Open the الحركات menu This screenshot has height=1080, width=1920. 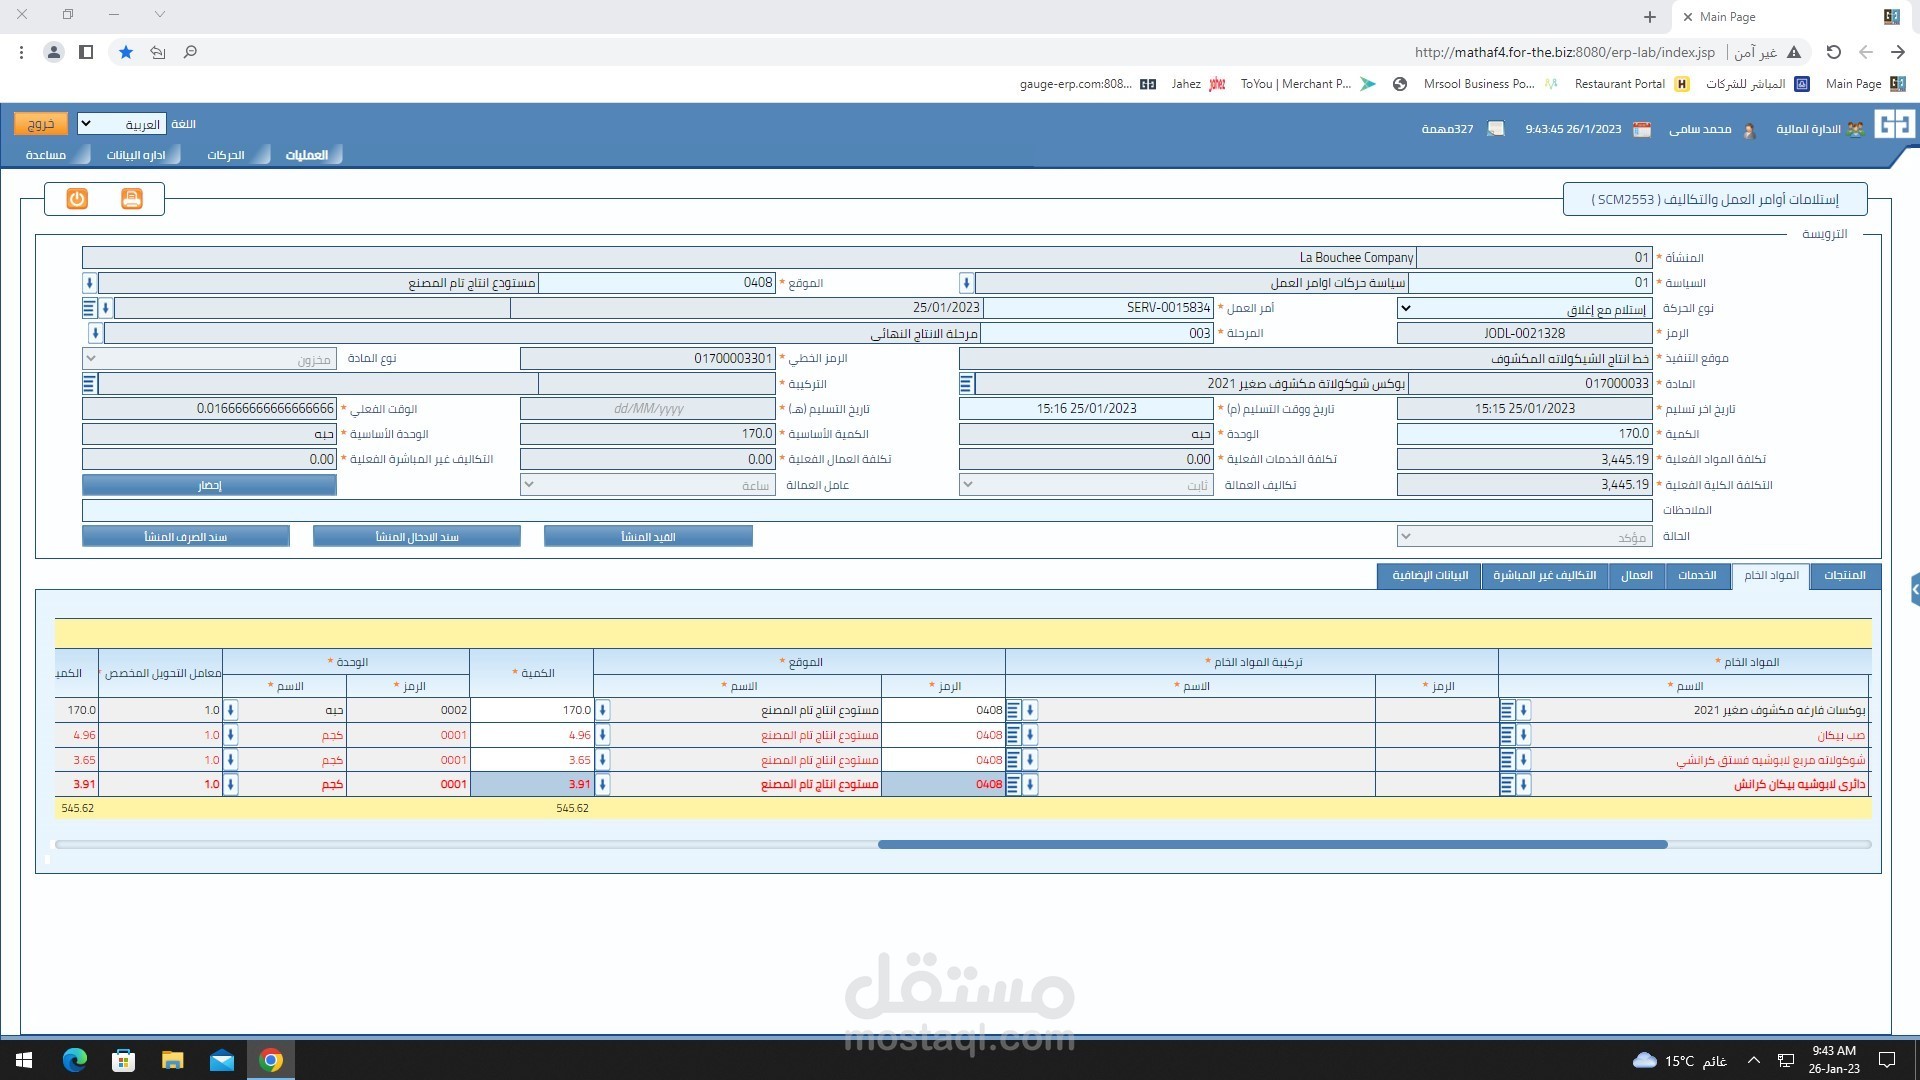(x=226, y=155)
